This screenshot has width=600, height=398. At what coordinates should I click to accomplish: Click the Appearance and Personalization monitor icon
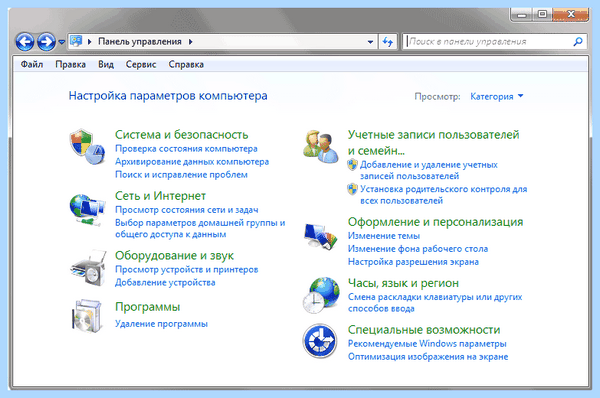[x=321, y=236]
